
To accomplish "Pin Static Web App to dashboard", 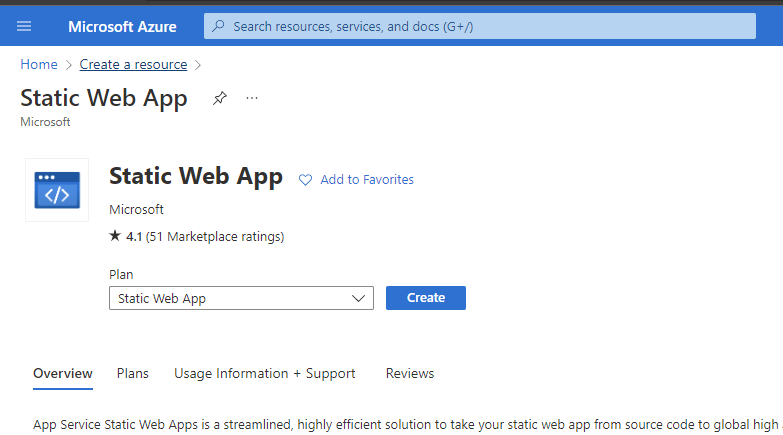I will tap(220, 98).
